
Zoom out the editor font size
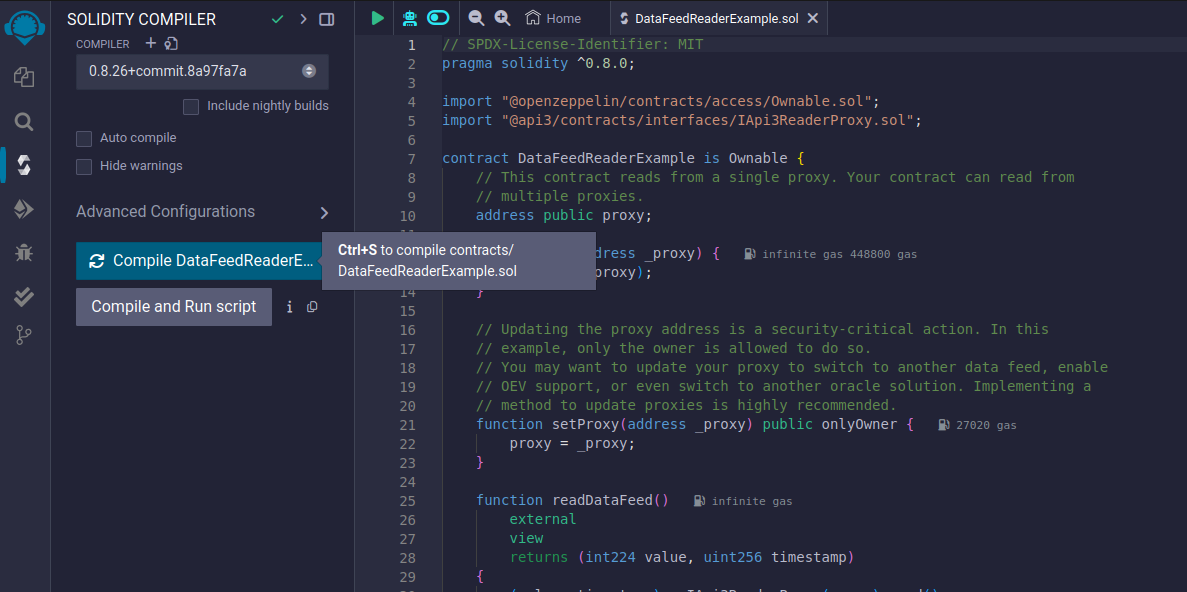[x=476, y=18]
